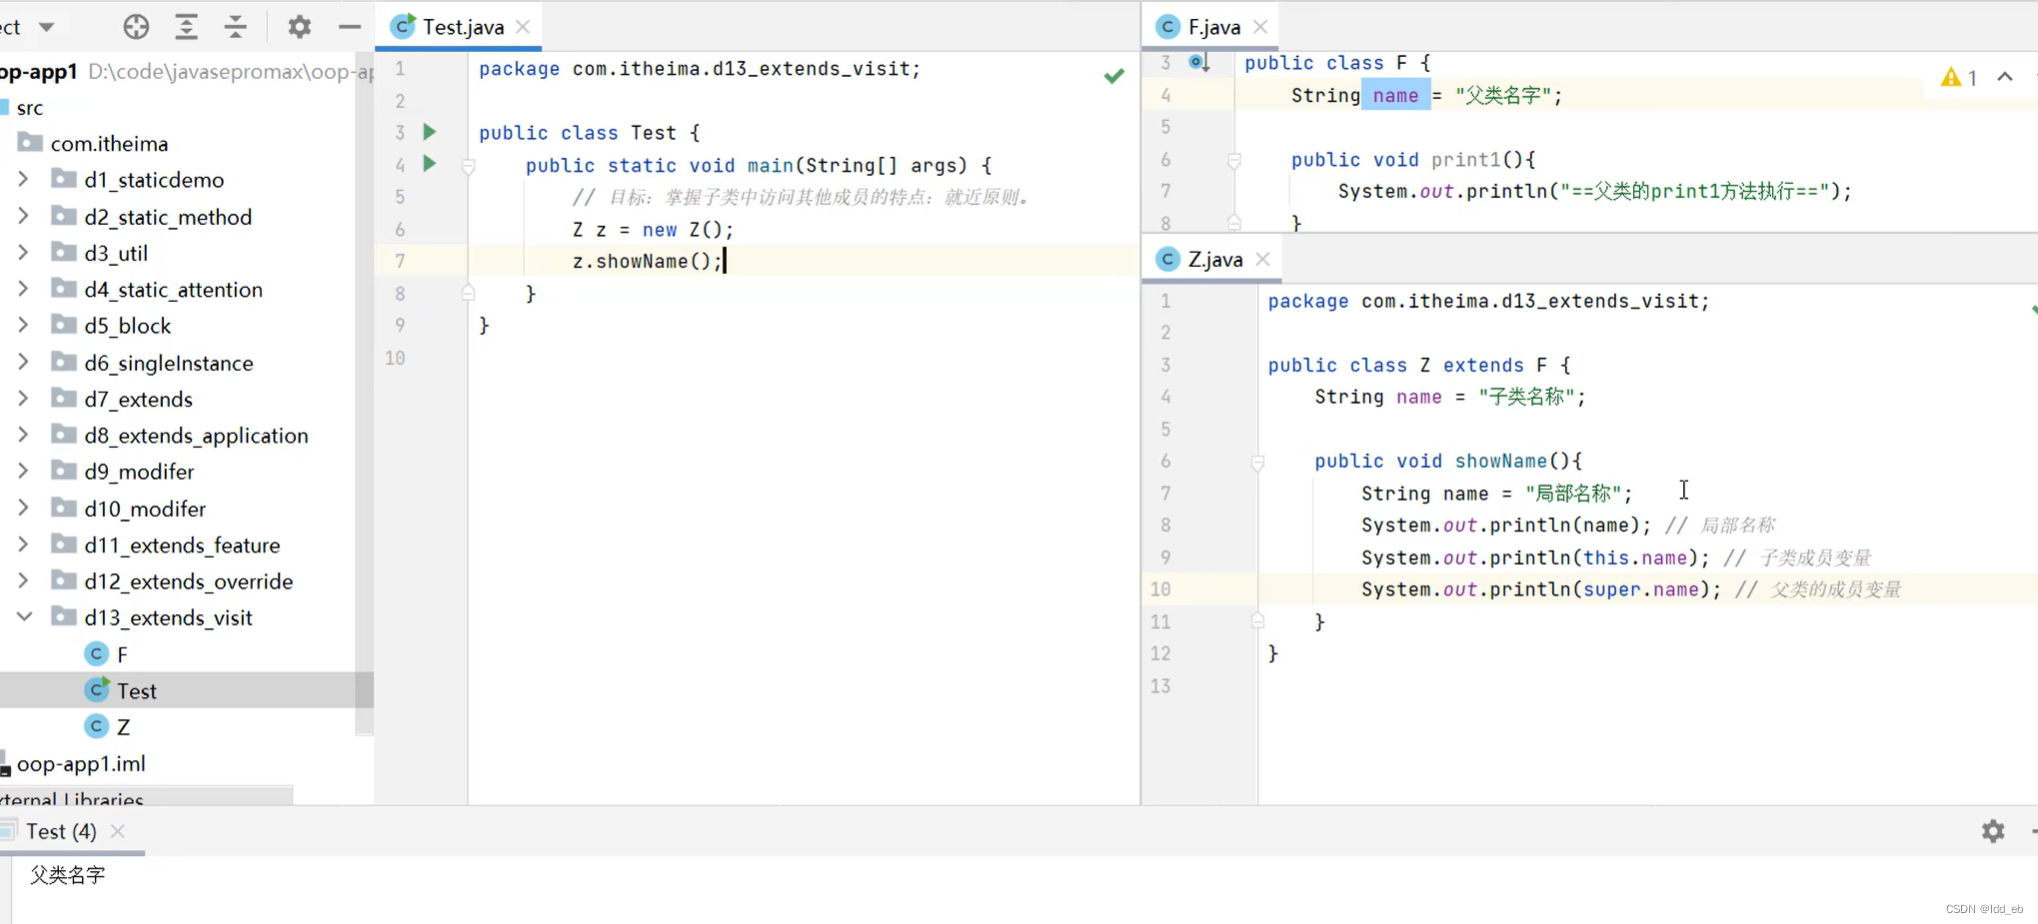Image resolution: width=2038 pixels, height=924 pixels.
Task: Click the green inspection checkmark in Test.java
Action: [1114, 75]
